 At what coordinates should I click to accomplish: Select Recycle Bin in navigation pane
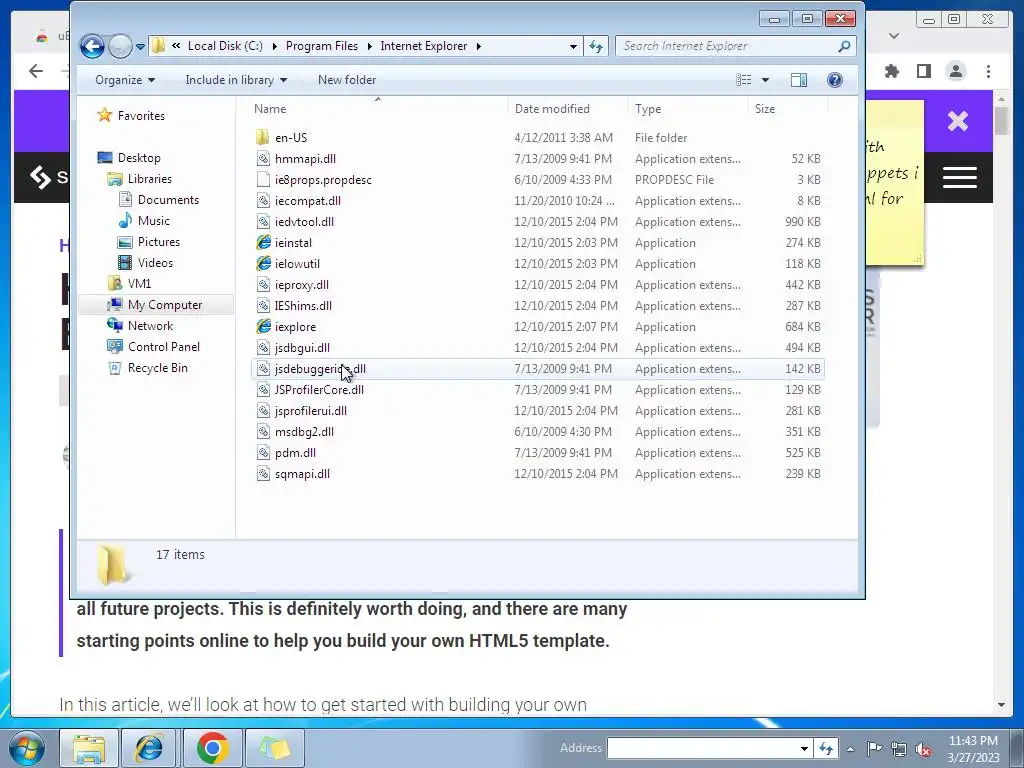[157, 368]
